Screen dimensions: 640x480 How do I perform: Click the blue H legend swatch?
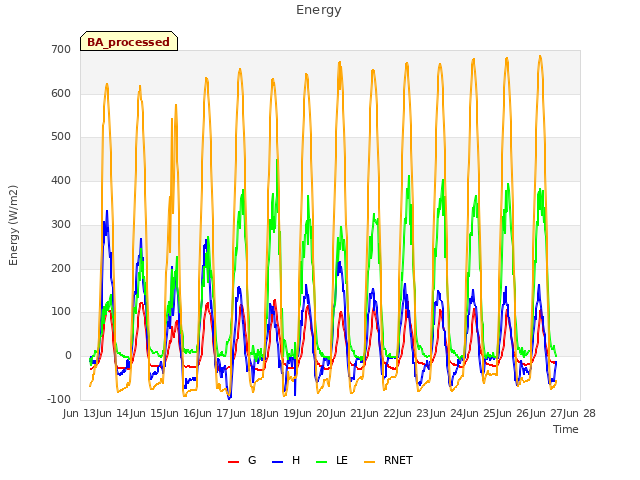click(x=278, y=462)
